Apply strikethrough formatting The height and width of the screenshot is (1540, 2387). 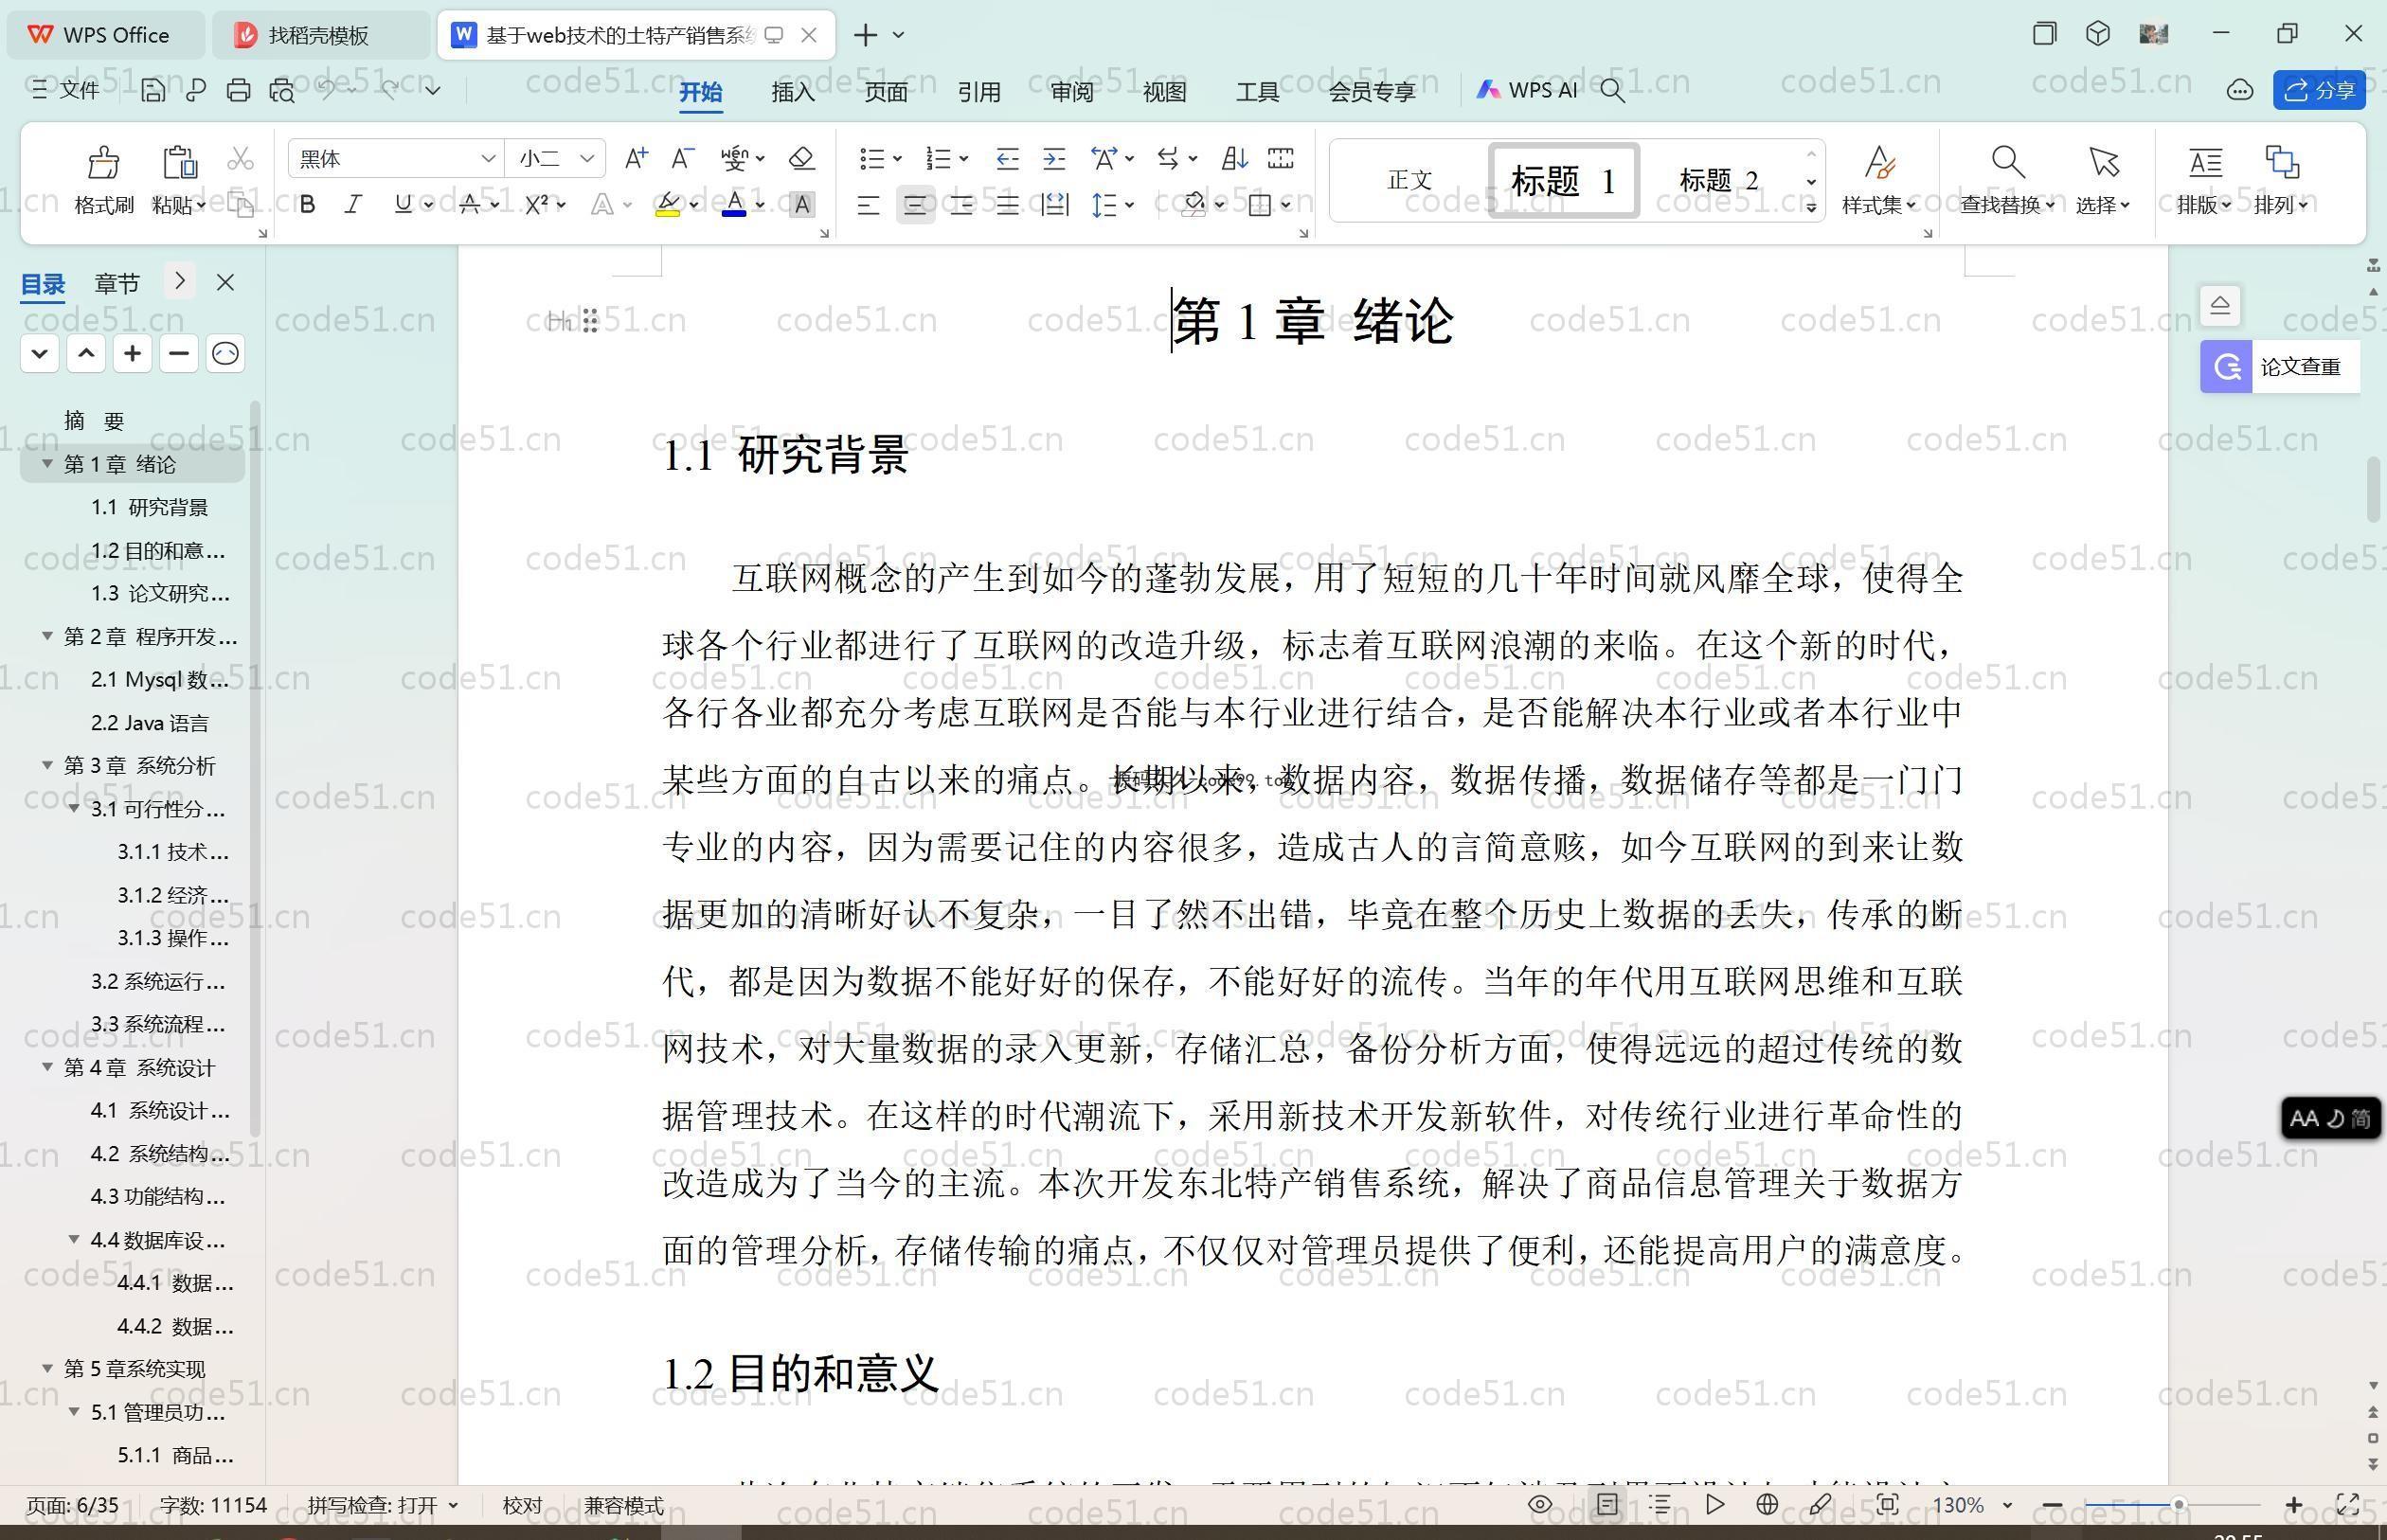pyautogui.click(x=470, y=204)
